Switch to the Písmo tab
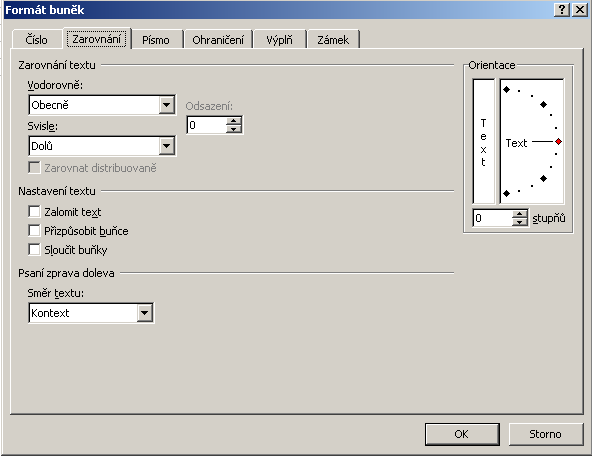592x457 pixels. tap(156, 40)
